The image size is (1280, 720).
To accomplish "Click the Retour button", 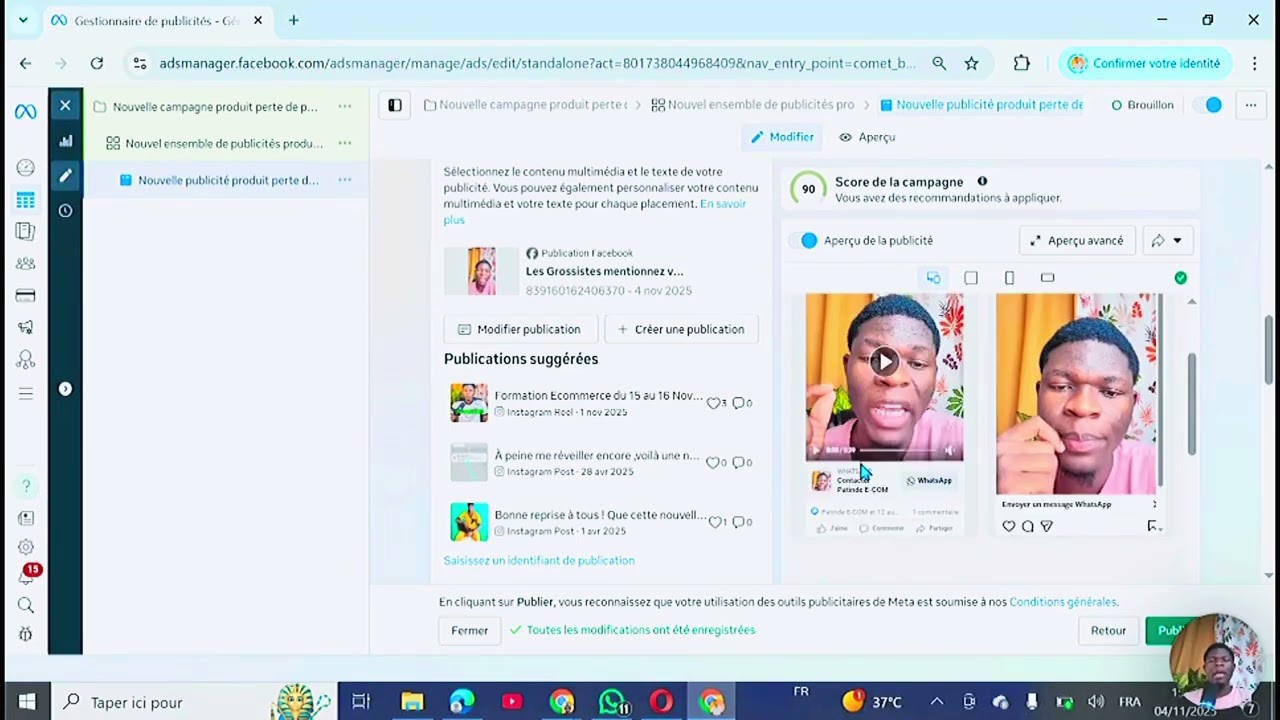I will [x=1108, y=630].
